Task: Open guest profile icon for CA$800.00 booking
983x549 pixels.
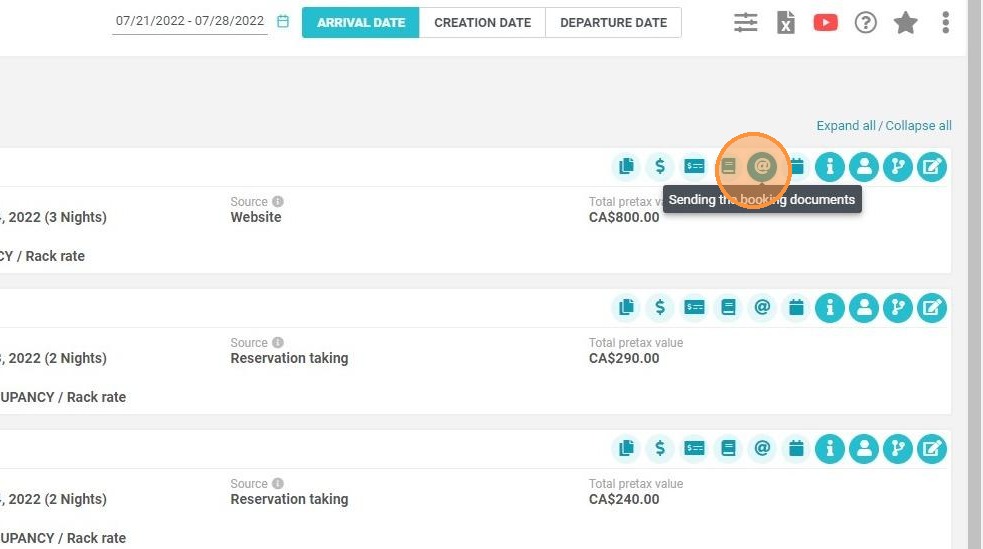Action: 864,167
